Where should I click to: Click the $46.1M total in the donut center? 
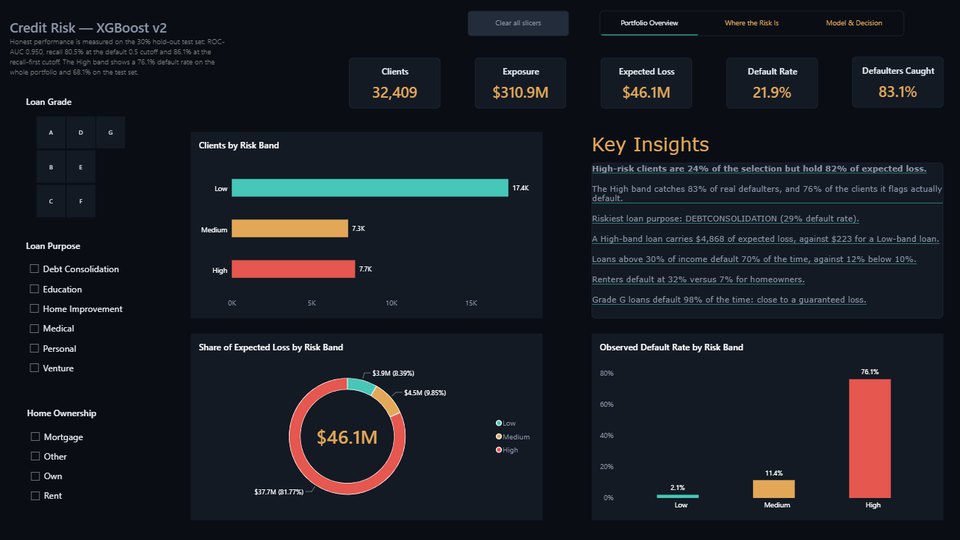[x=347, y=437]
